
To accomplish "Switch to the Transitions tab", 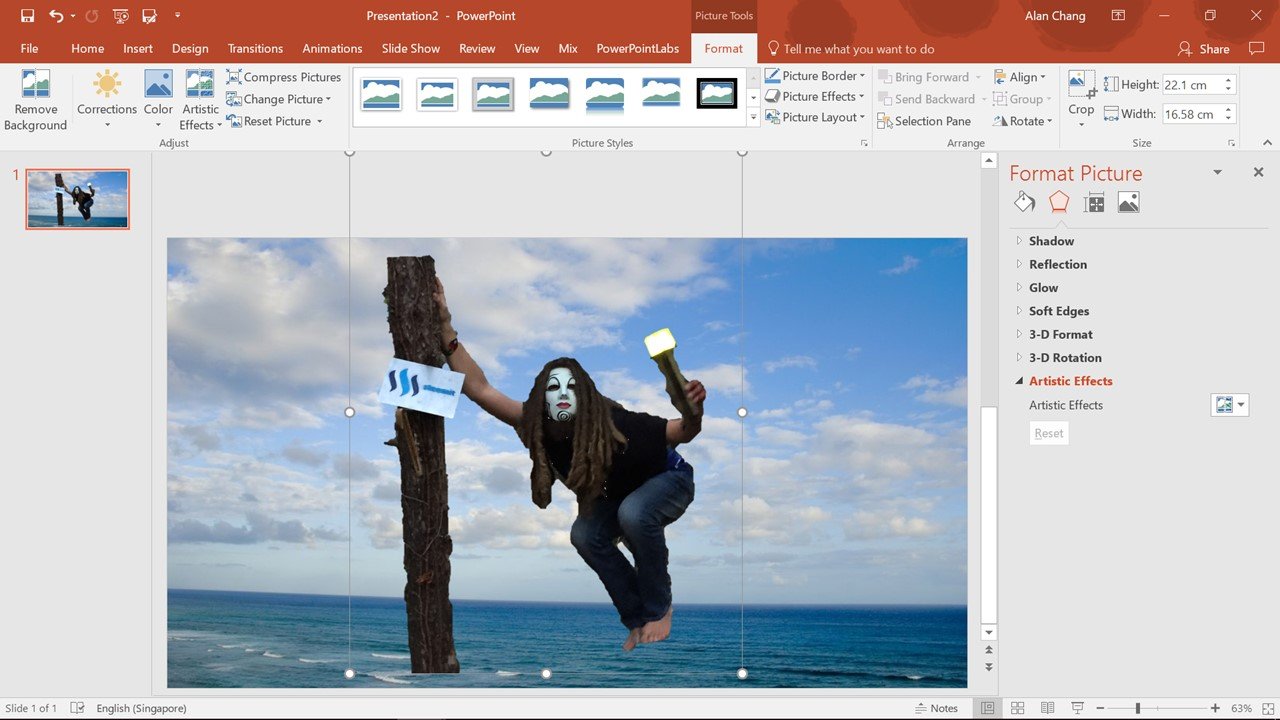I will 255,48.
